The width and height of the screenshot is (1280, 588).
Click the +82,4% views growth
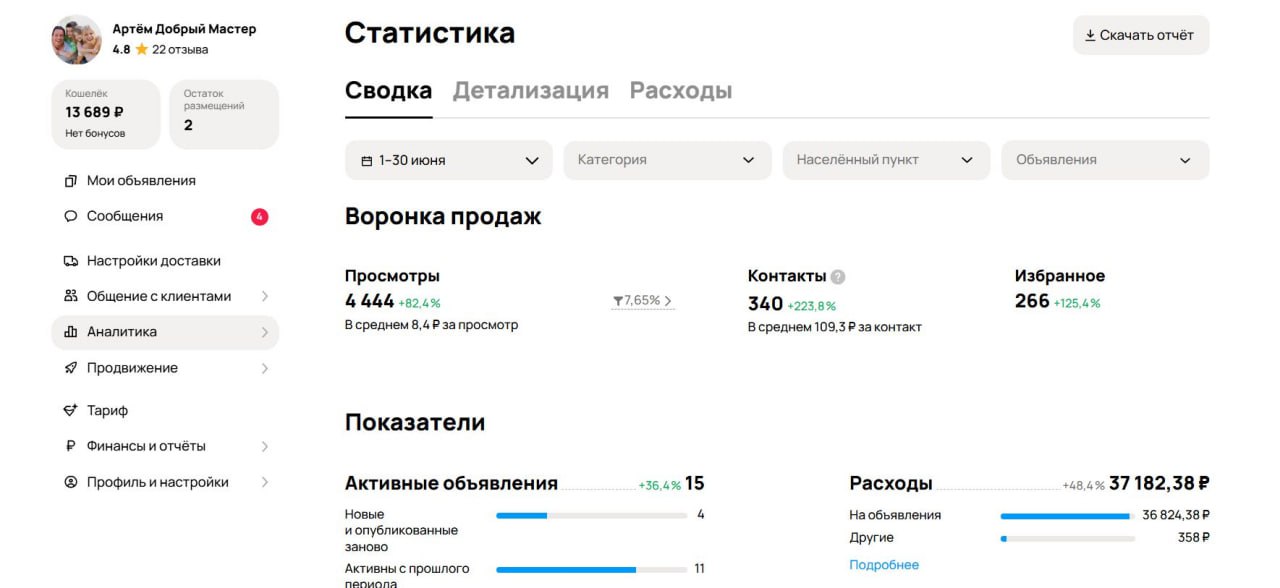coord(420,303)
